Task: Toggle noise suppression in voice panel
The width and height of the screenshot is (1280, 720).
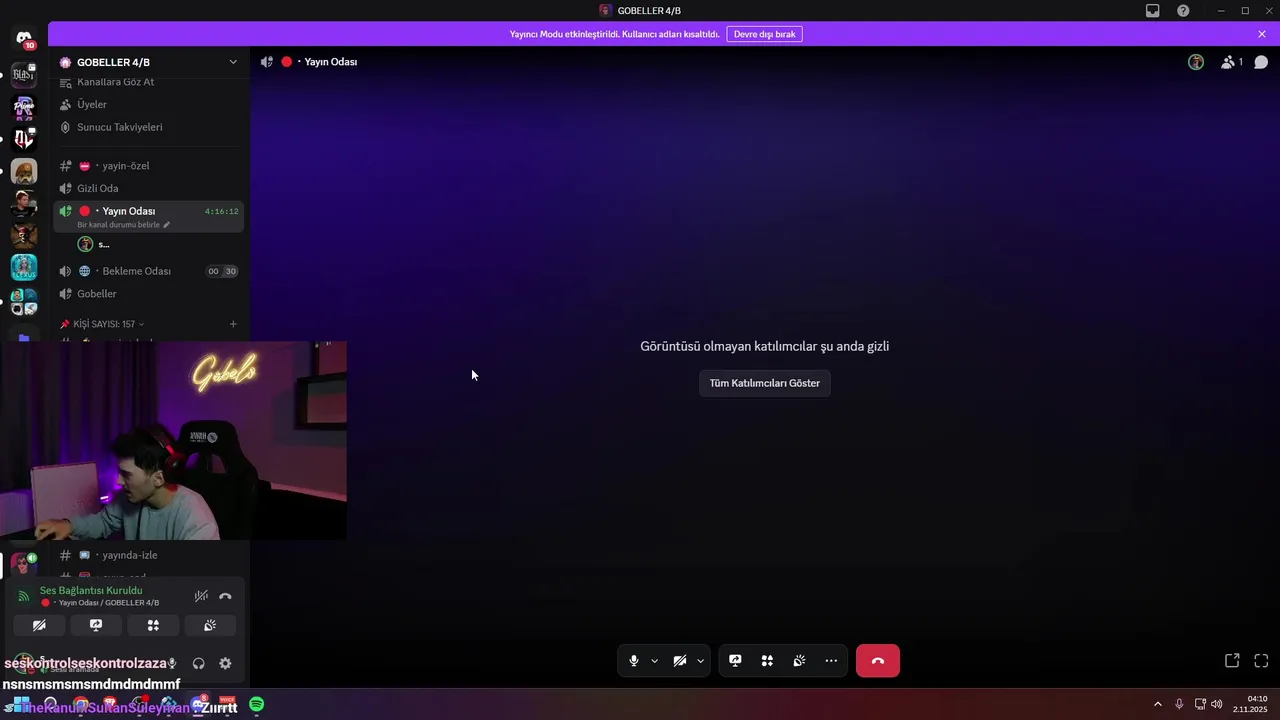Action: click(x=201, y=596)
